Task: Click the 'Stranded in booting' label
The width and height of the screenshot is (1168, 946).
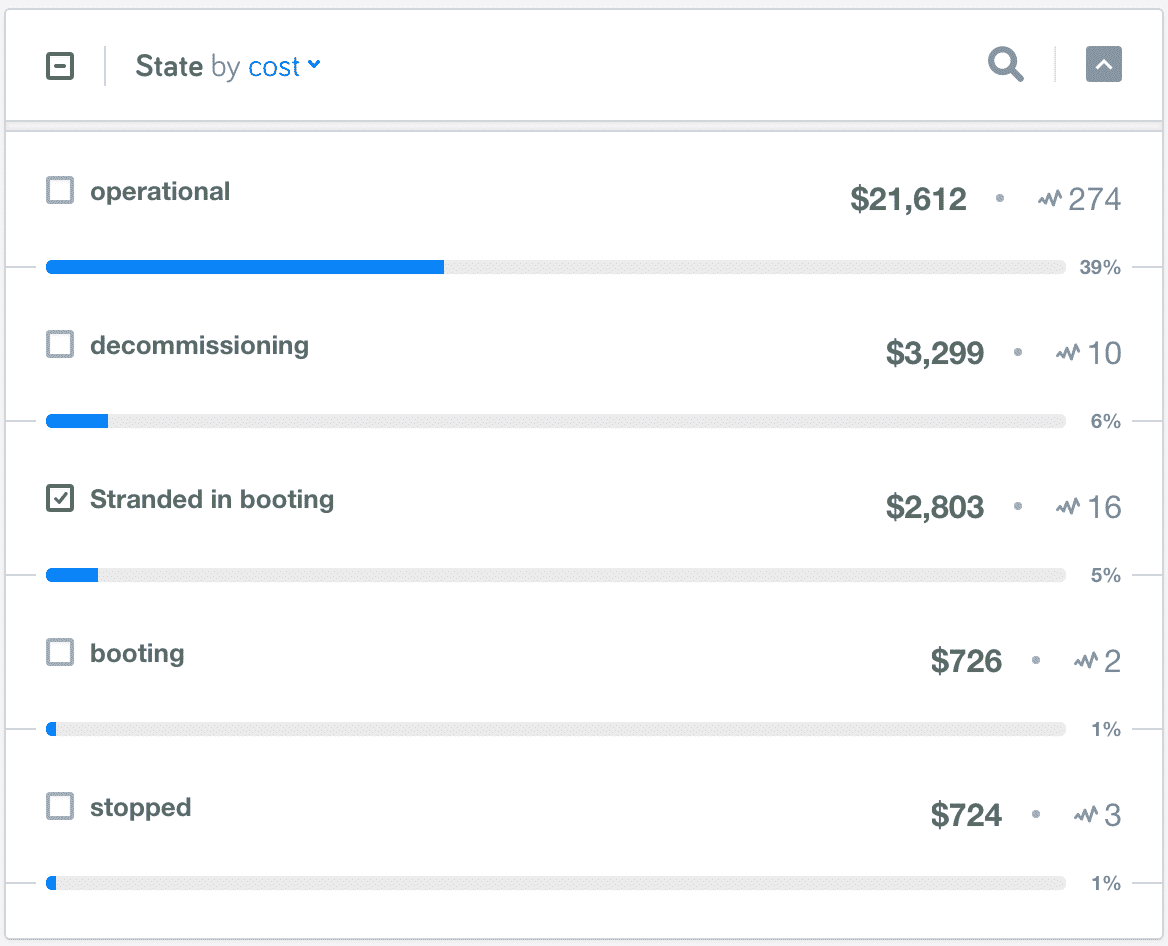Action: coord(212,500)
